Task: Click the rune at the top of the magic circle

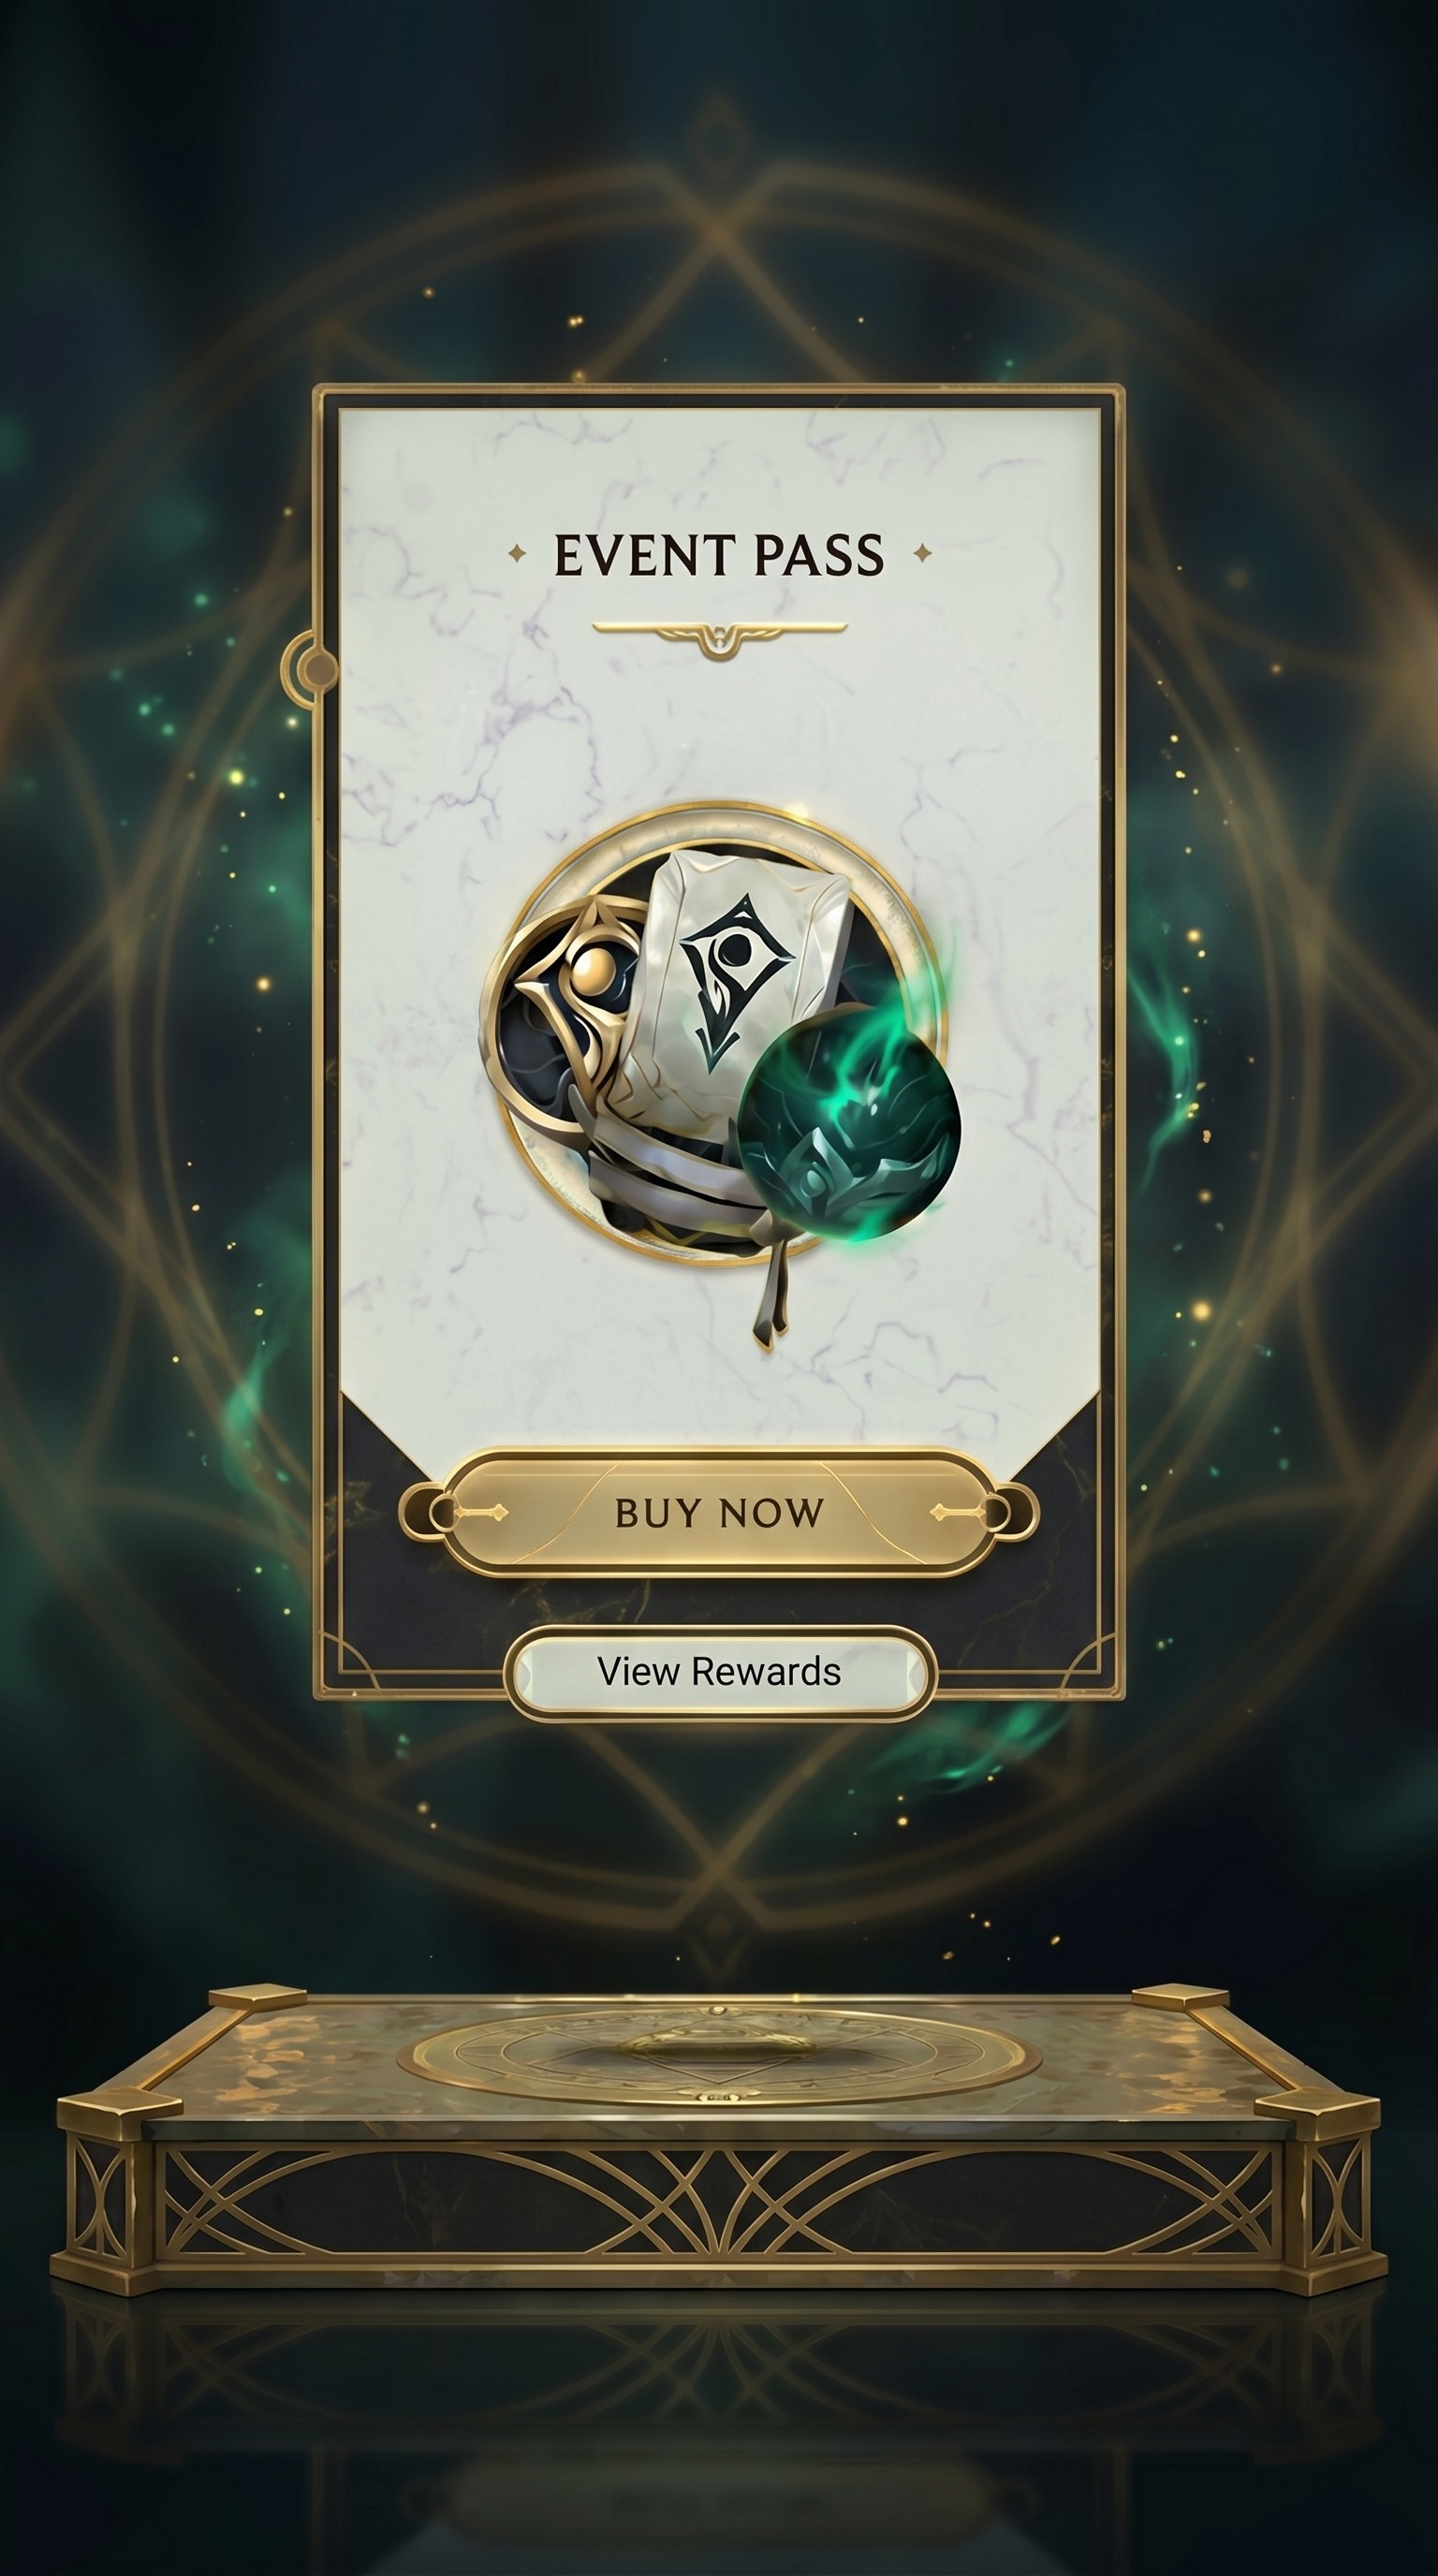Action: 718,127
